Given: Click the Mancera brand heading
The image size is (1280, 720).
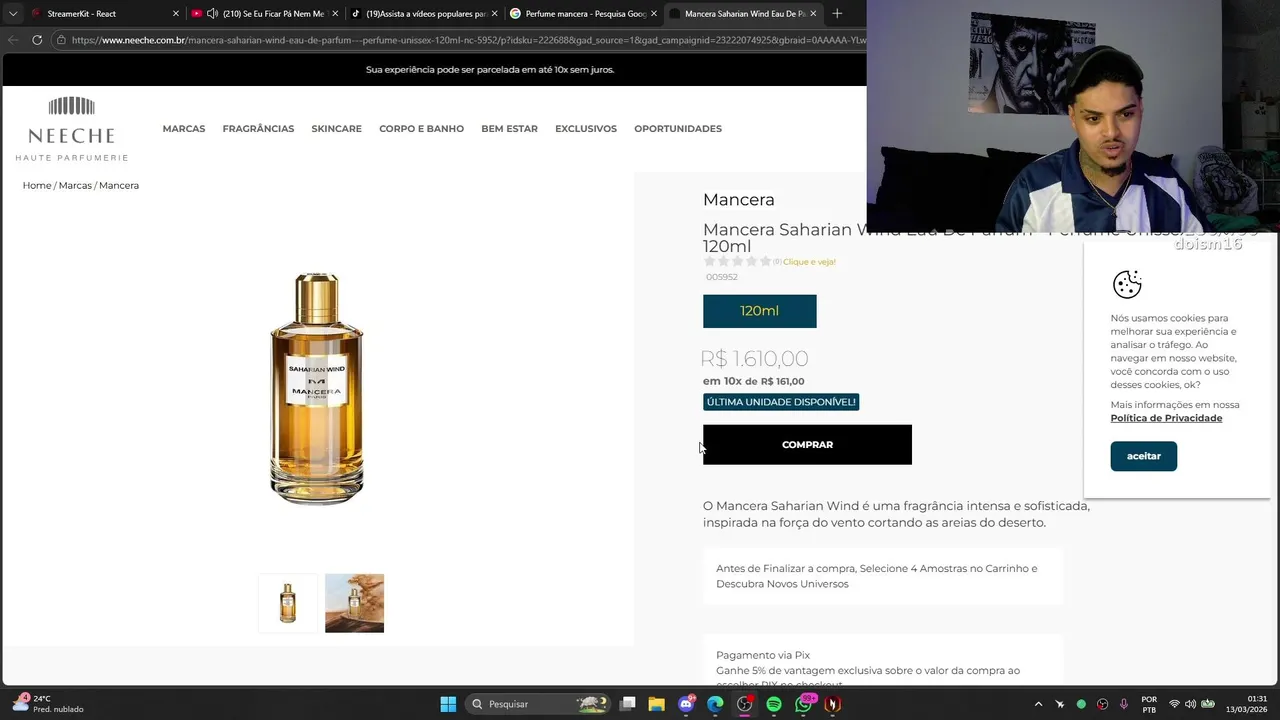Looking at the screenshot, I should click(739, 200).
